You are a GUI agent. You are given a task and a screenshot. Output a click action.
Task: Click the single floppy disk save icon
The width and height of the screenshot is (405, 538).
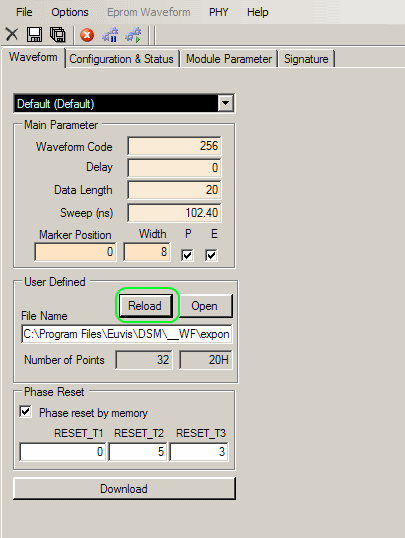pyautogui.click(x=34, y=35)
